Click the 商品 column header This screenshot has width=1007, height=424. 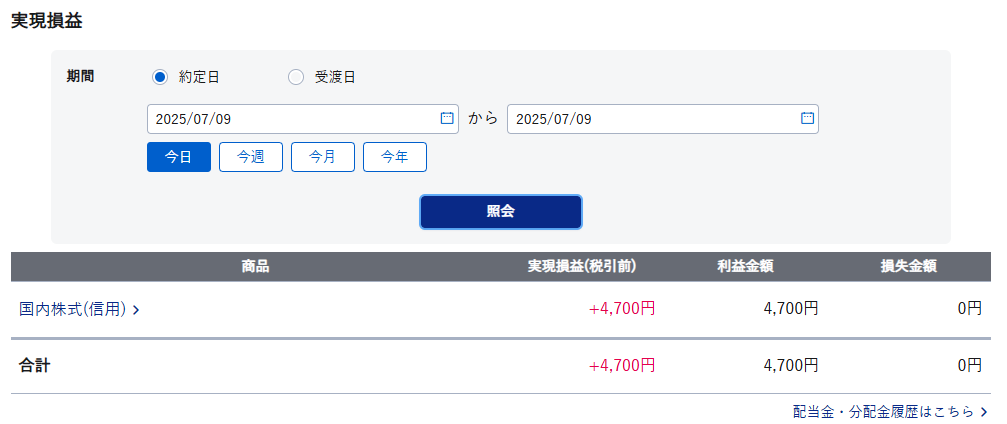click(x=256, y=267)
